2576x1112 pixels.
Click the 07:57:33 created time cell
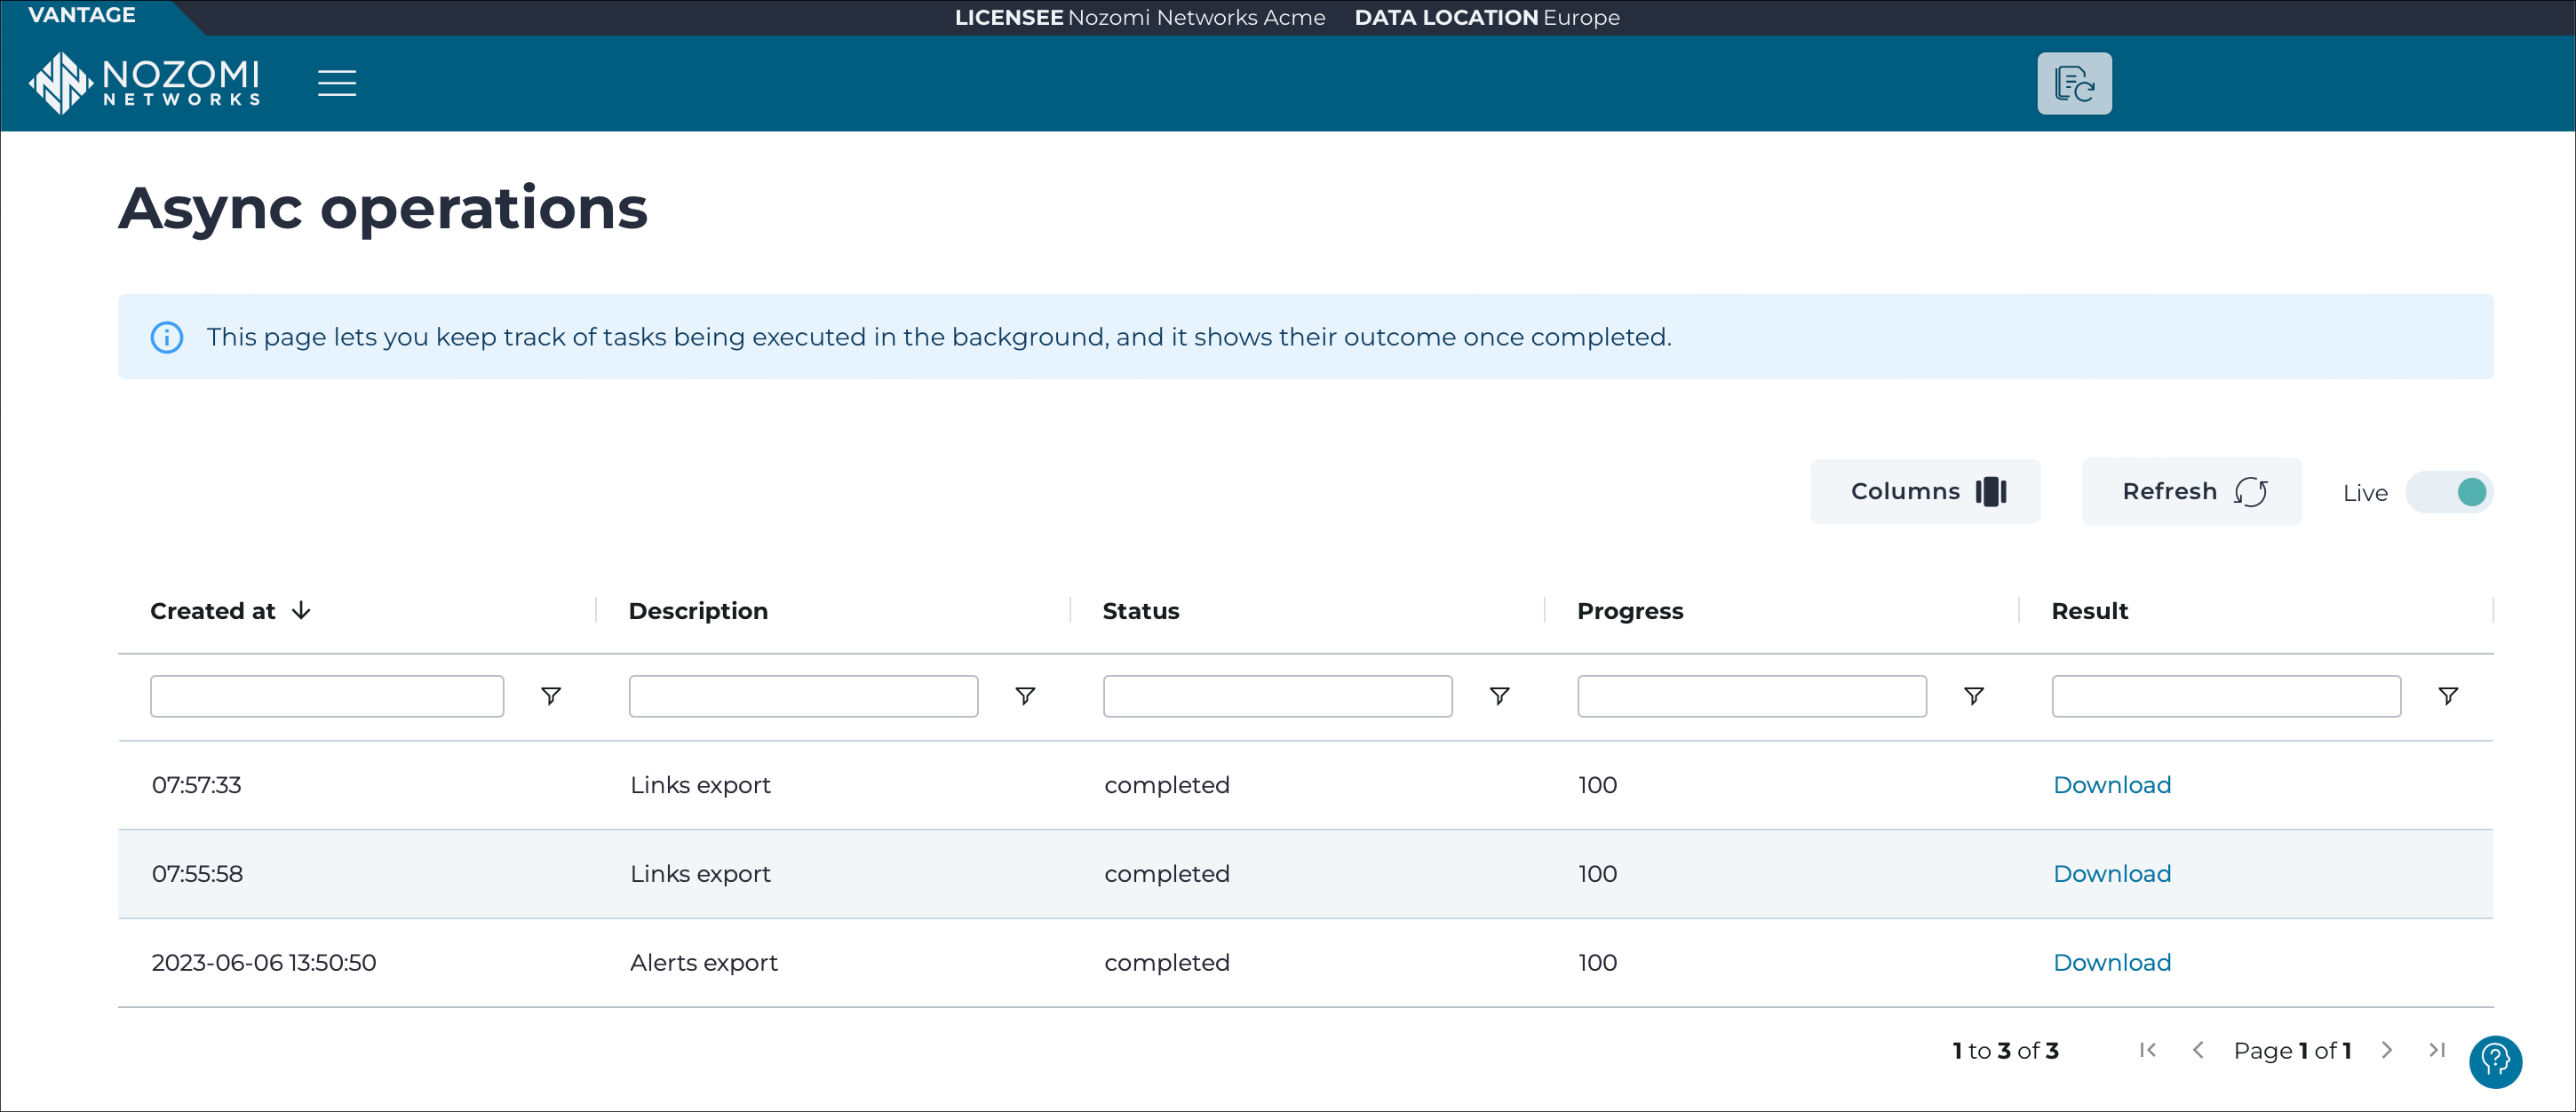click(197, 785)
